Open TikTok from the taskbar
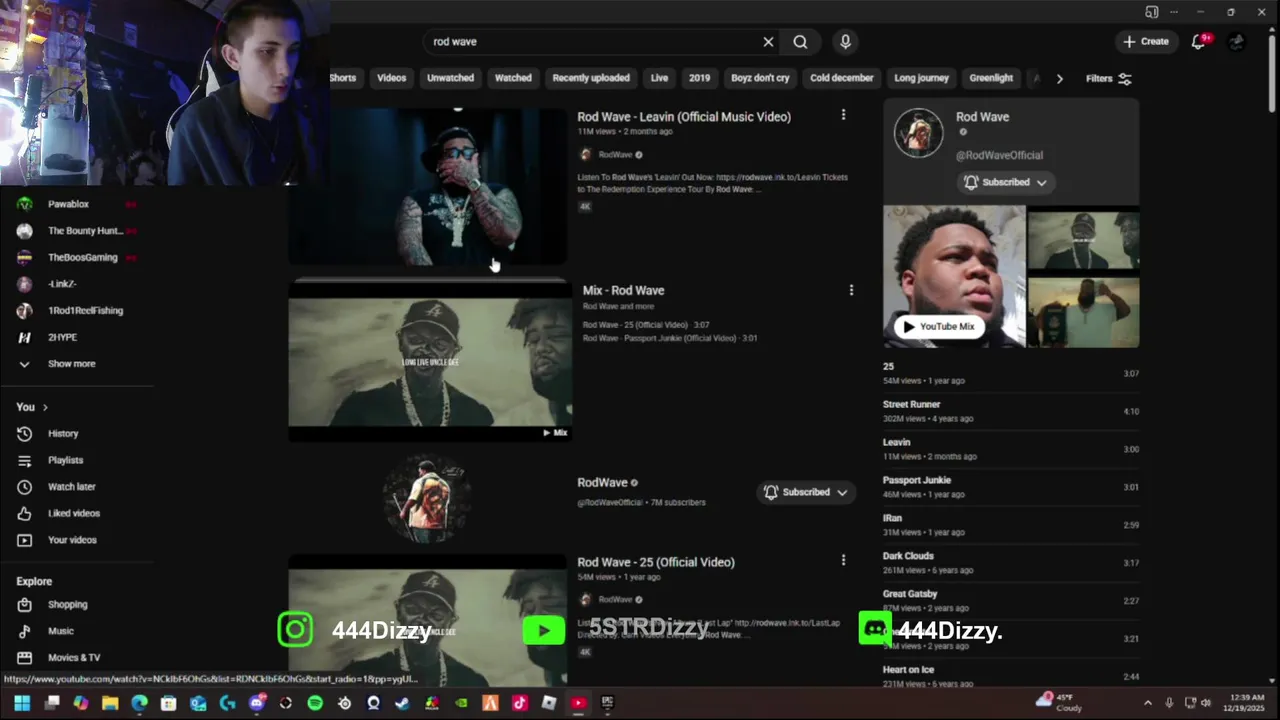This screenshot has height=720, width=1280. click(520, 703)
